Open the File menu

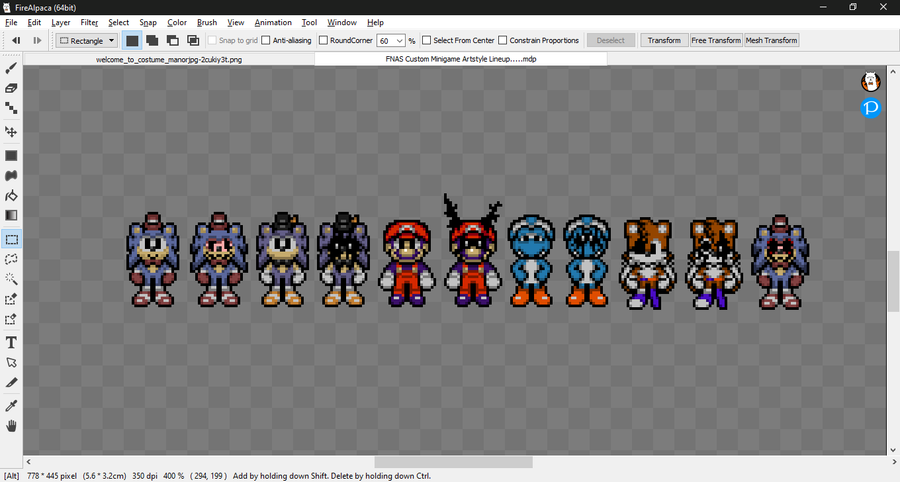11,22
